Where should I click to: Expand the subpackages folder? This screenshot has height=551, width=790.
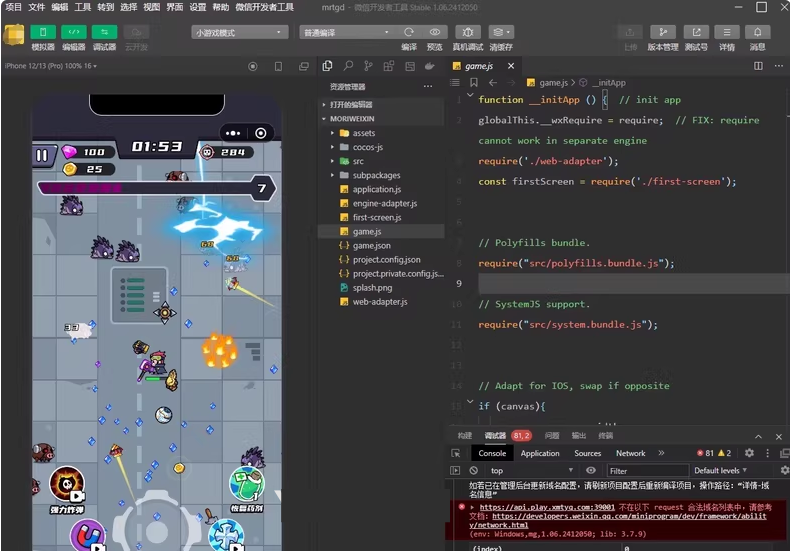[376, 175]
